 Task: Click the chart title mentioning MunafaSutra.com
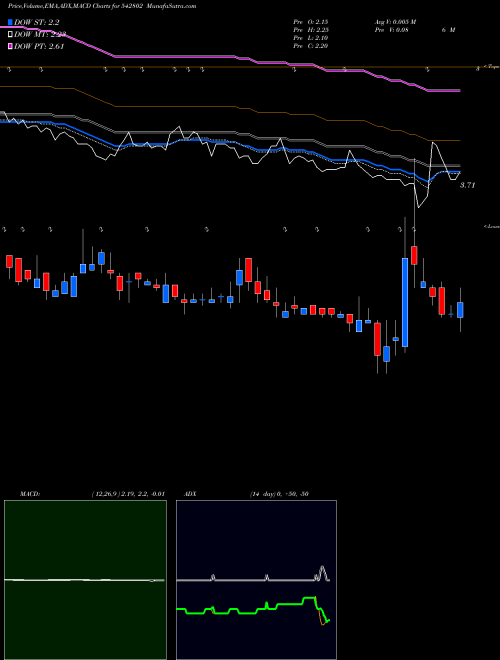pos(102,6)
